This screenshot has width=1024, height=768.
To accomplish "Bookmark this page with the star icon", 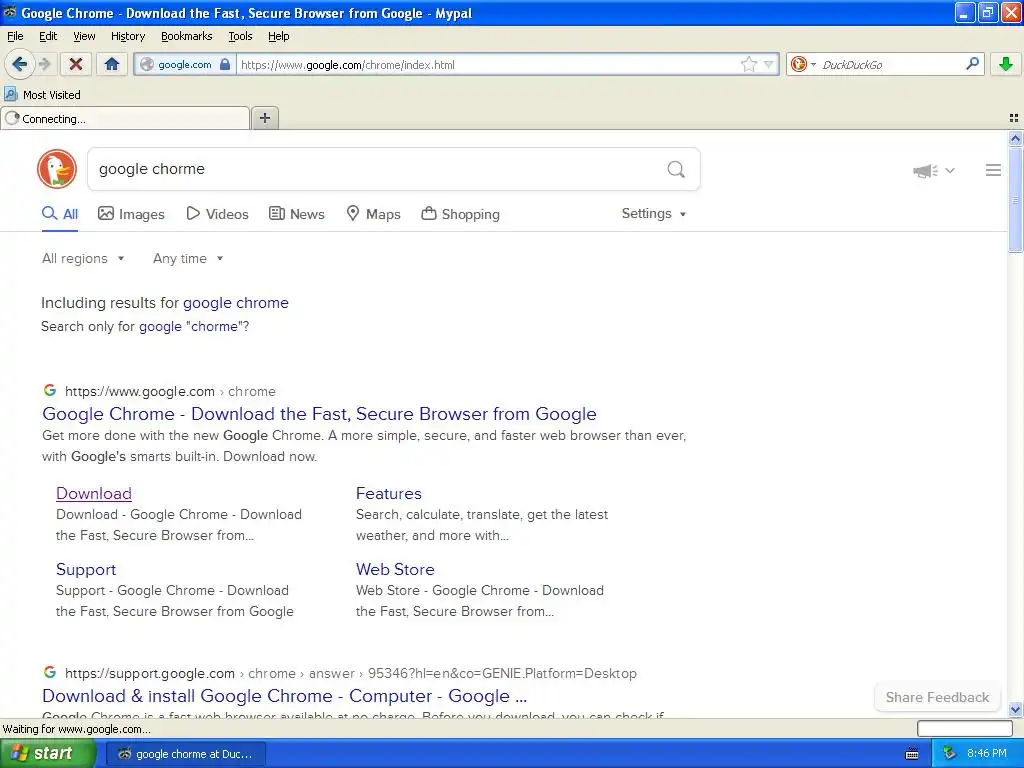I will (x=748, y=64).
